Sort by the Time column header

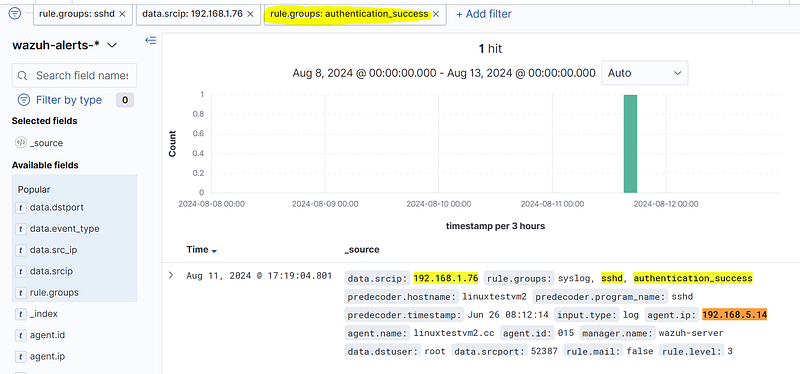click(x=197, y=250)
